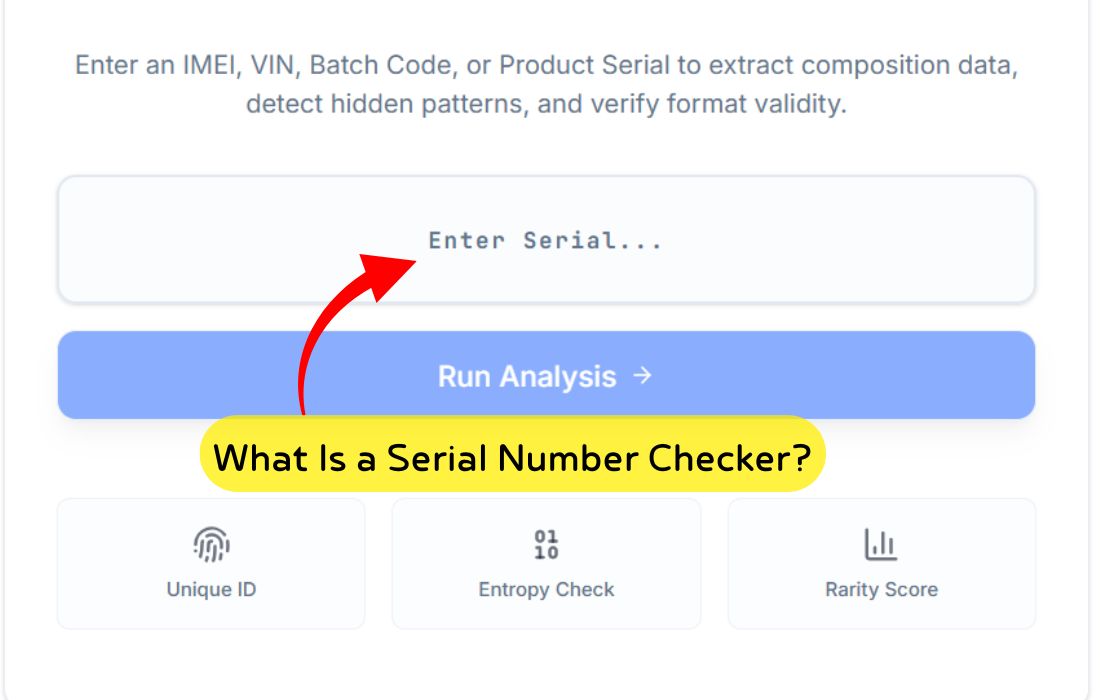Click the Entropy Check label text

click(x=546, y=590)
